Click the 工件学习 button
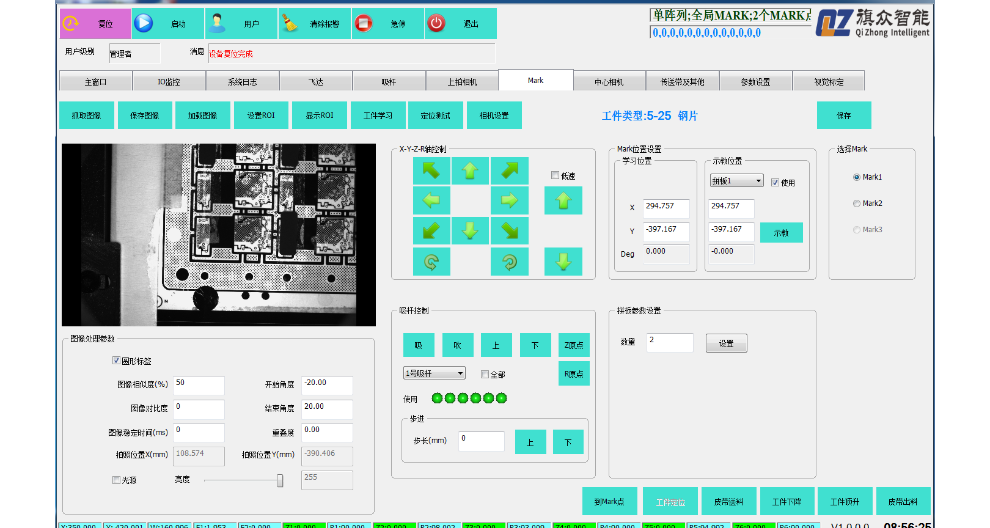Viewport: 990px width, 528px height. (x=378, y=116)
